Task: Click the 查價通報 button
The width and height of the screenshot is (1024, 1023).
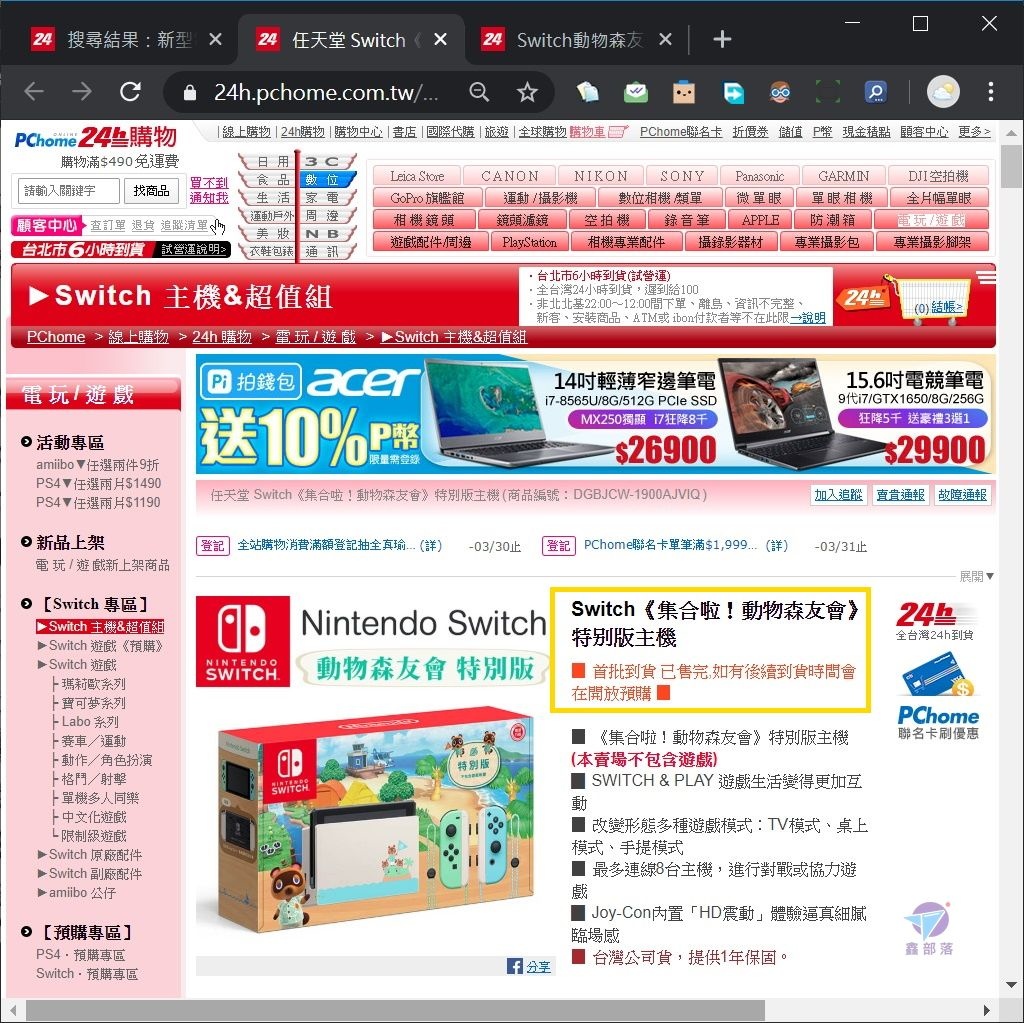Action: (x=900, y=495)
